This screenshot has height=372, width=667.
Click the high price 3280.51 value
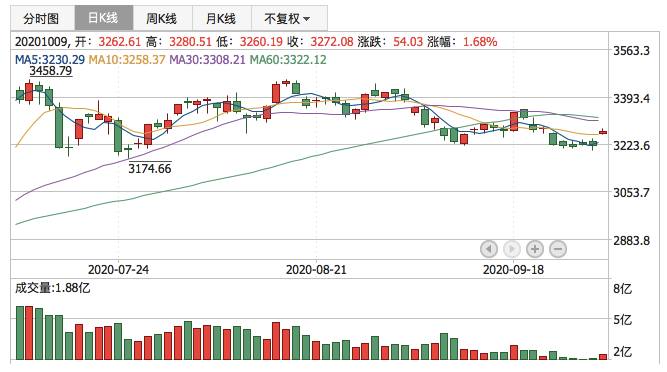(190, 42)
